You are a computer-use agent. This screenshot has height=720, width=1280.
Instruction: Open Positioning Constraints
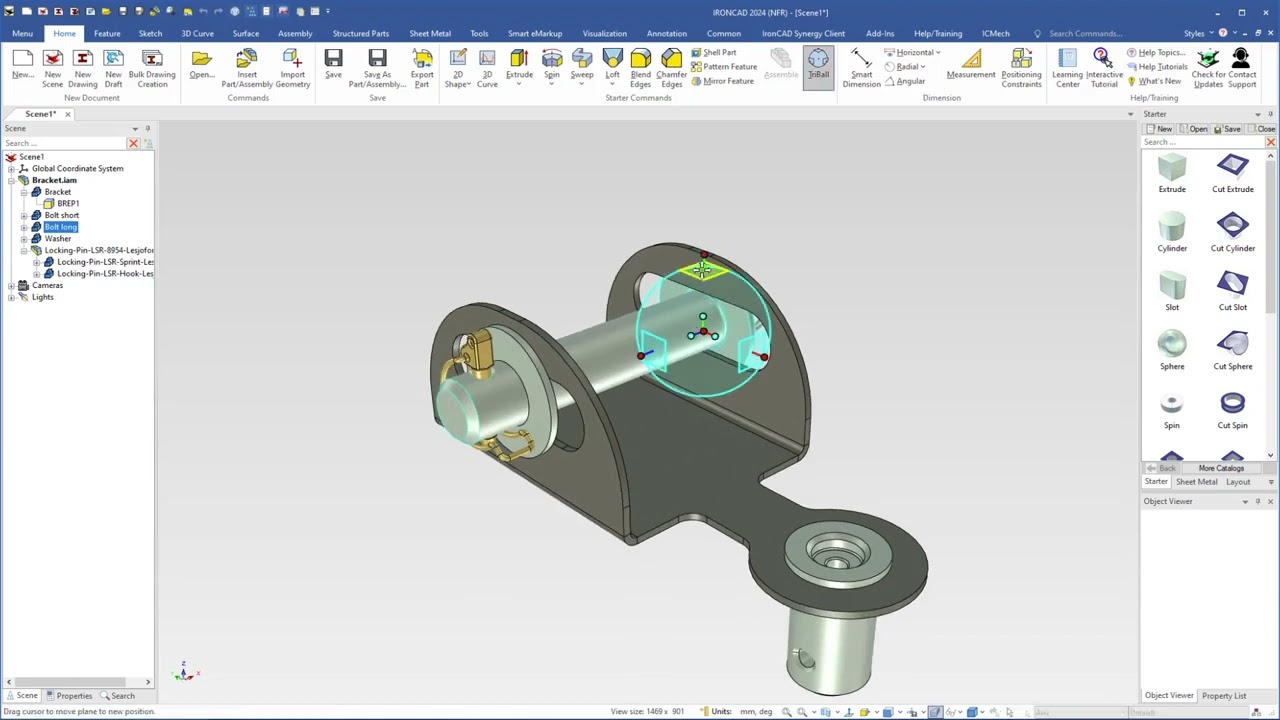point(1021,68)
